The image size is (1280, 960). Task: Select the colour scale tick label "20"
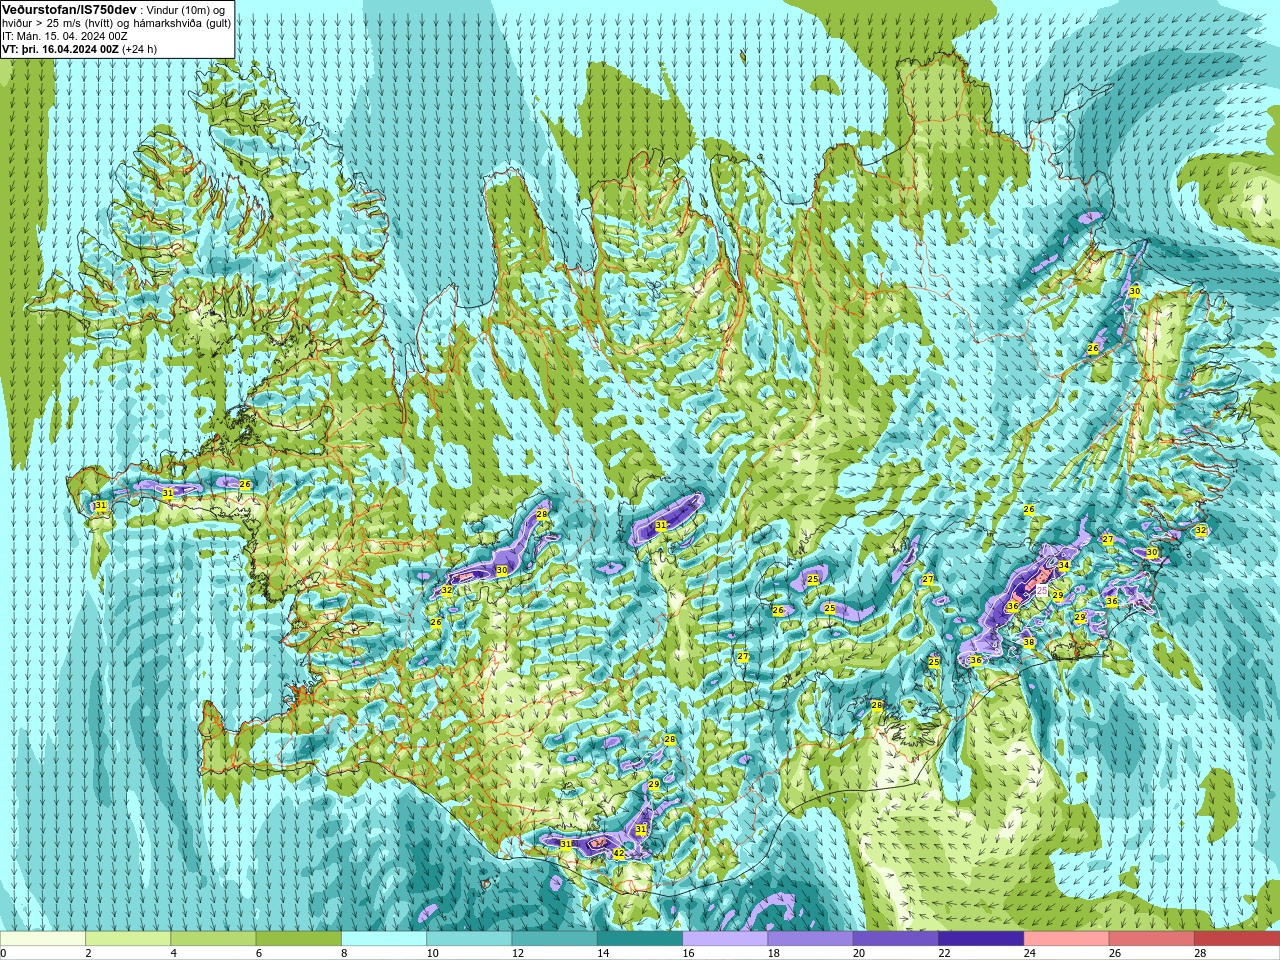859,953
